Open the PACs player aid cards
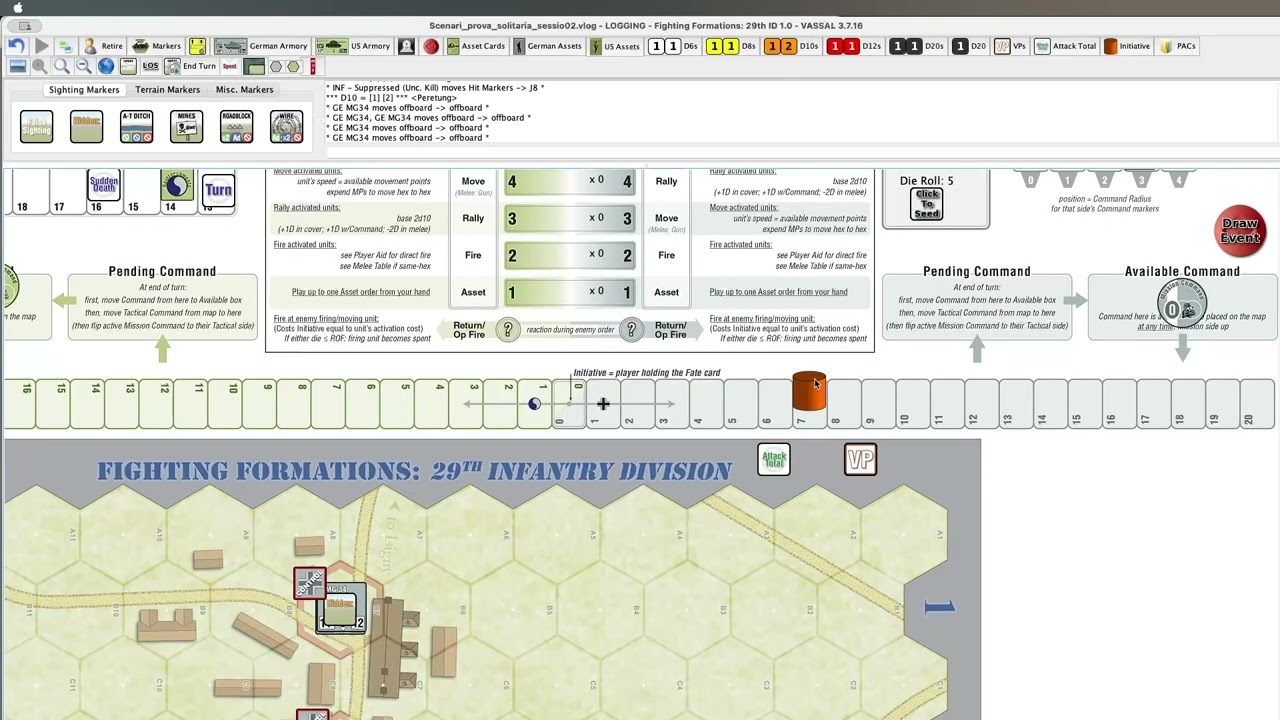Viewport: 1280px width, 720px height. coord(1177,46)
